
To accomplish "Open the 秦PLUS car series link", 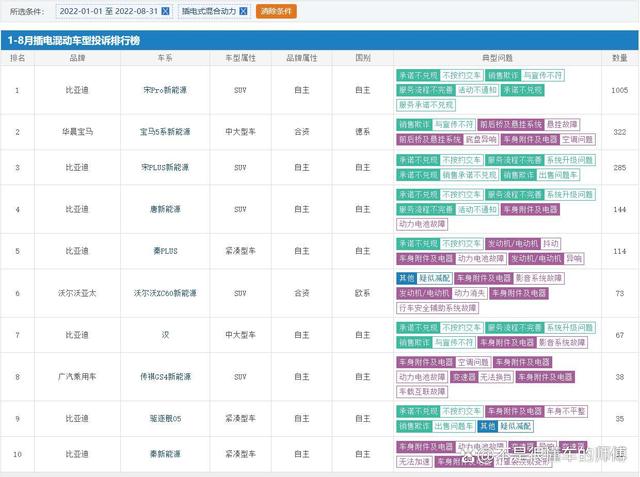I will coord(165,251).
